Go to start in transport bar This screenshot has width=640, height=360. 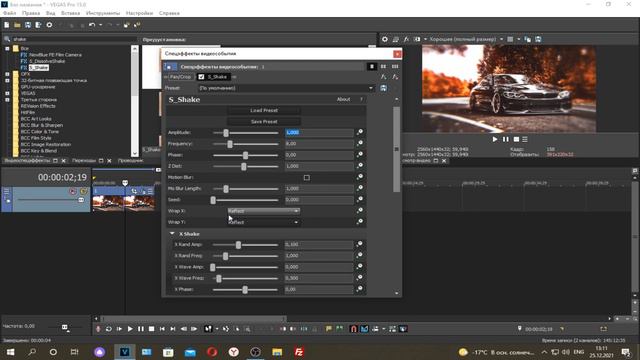162,329
